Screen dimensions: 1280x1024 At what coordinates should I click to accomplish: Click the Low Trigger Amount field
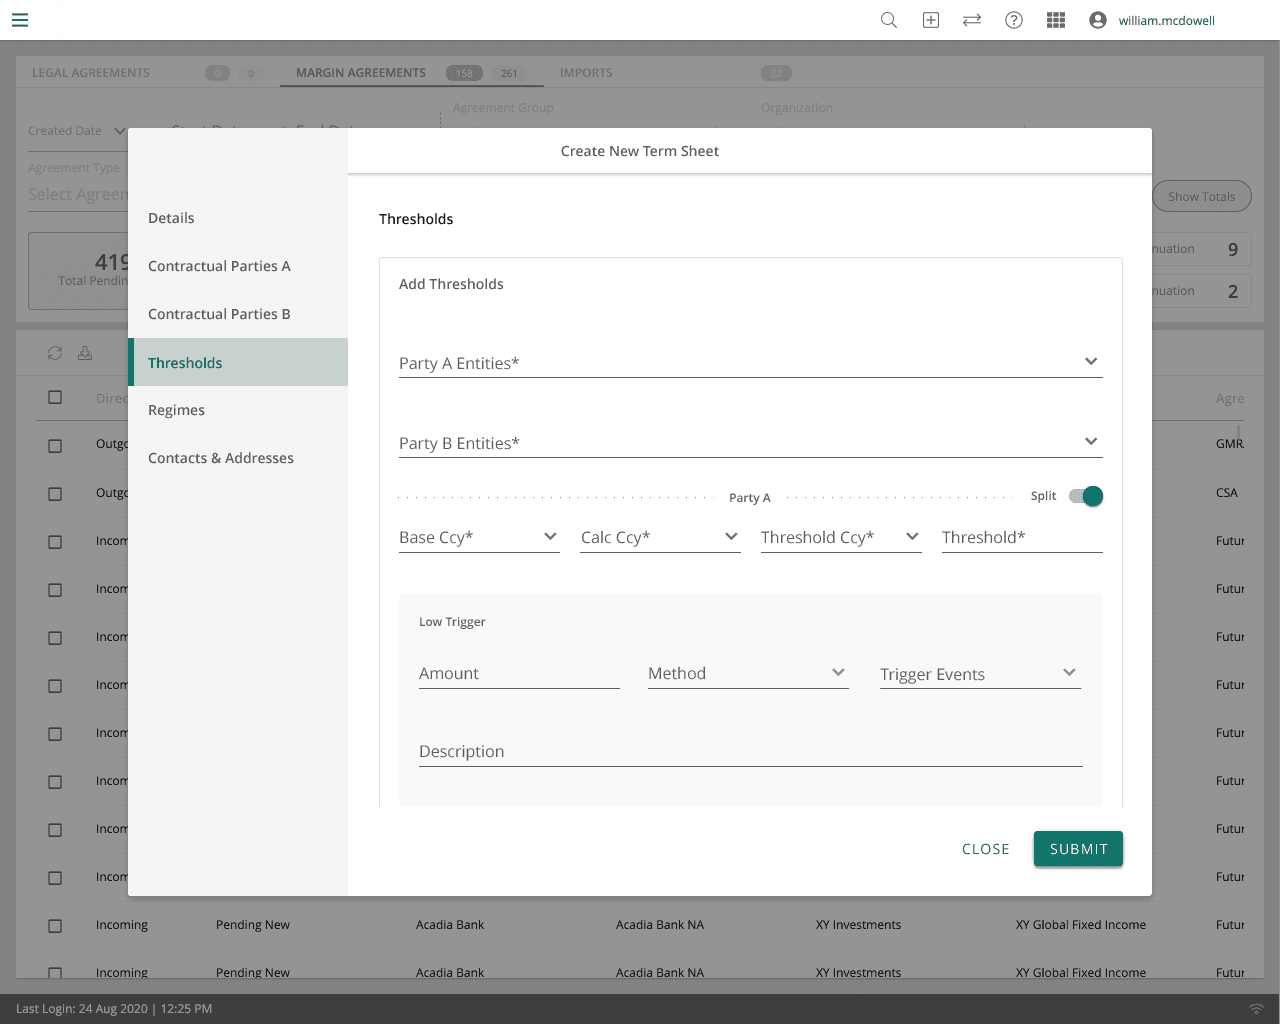click(x=519, y=674)
